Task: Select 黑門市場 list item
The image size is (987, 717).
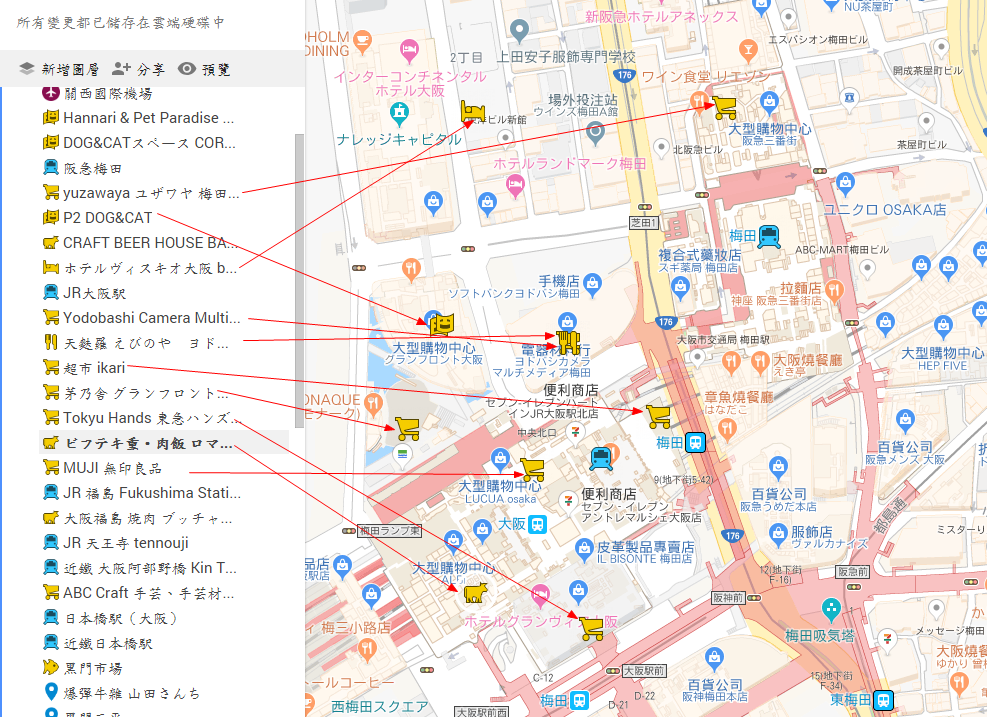Action: (x=82, y=668)
